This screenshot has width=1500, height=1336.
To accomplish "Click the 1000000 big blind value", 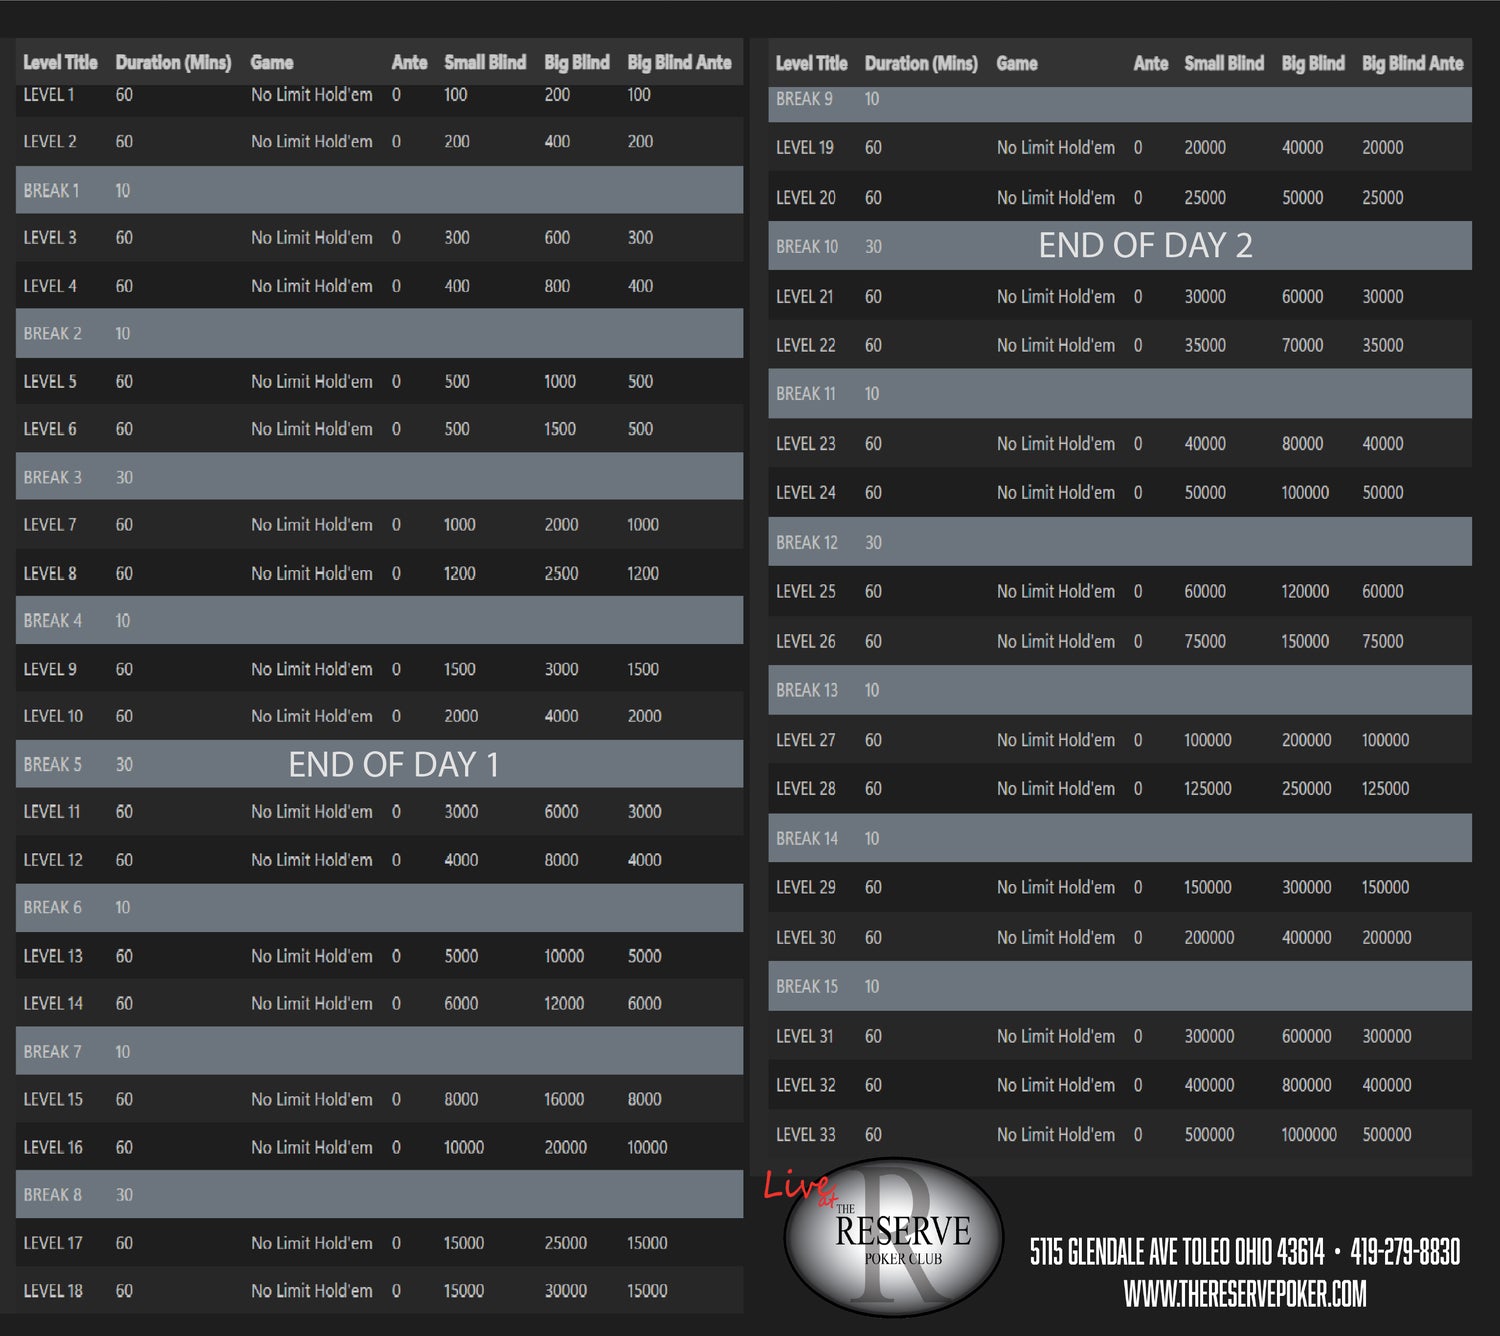I will [1308, 1134].
